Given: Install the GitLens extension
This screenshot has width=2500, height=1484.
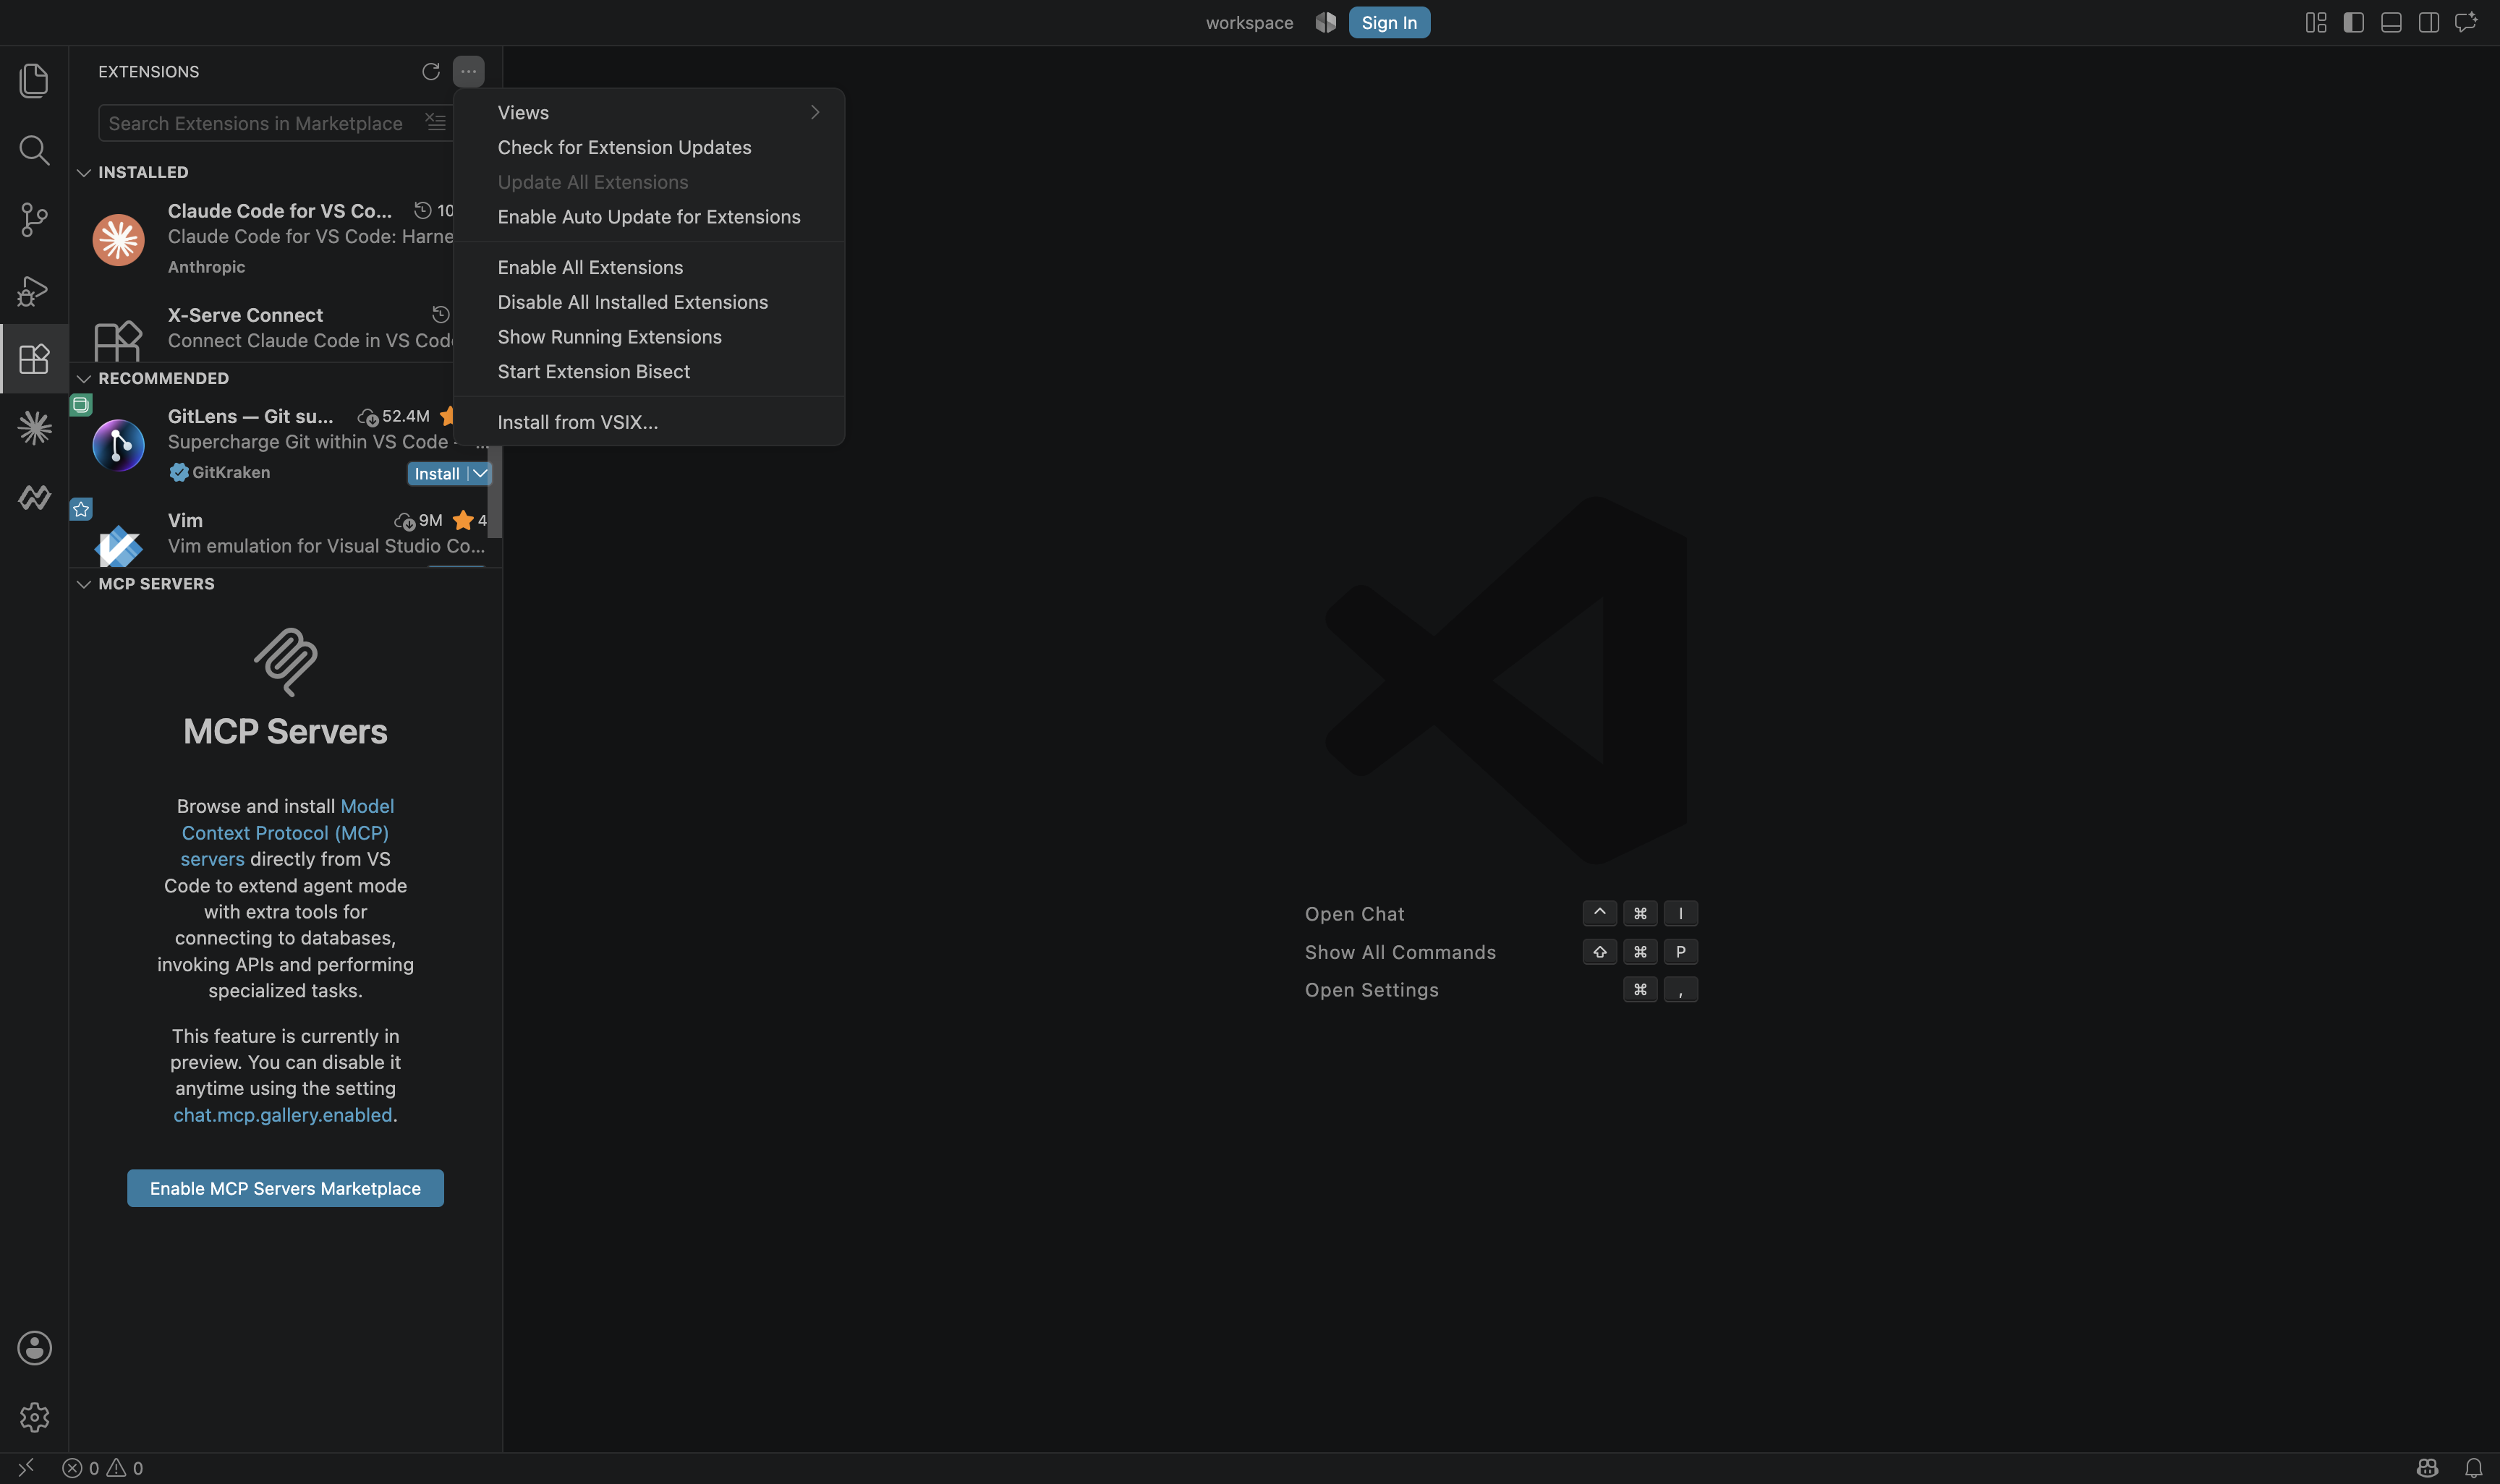Looking at the screenshot, I should click(x=437, y=473).
